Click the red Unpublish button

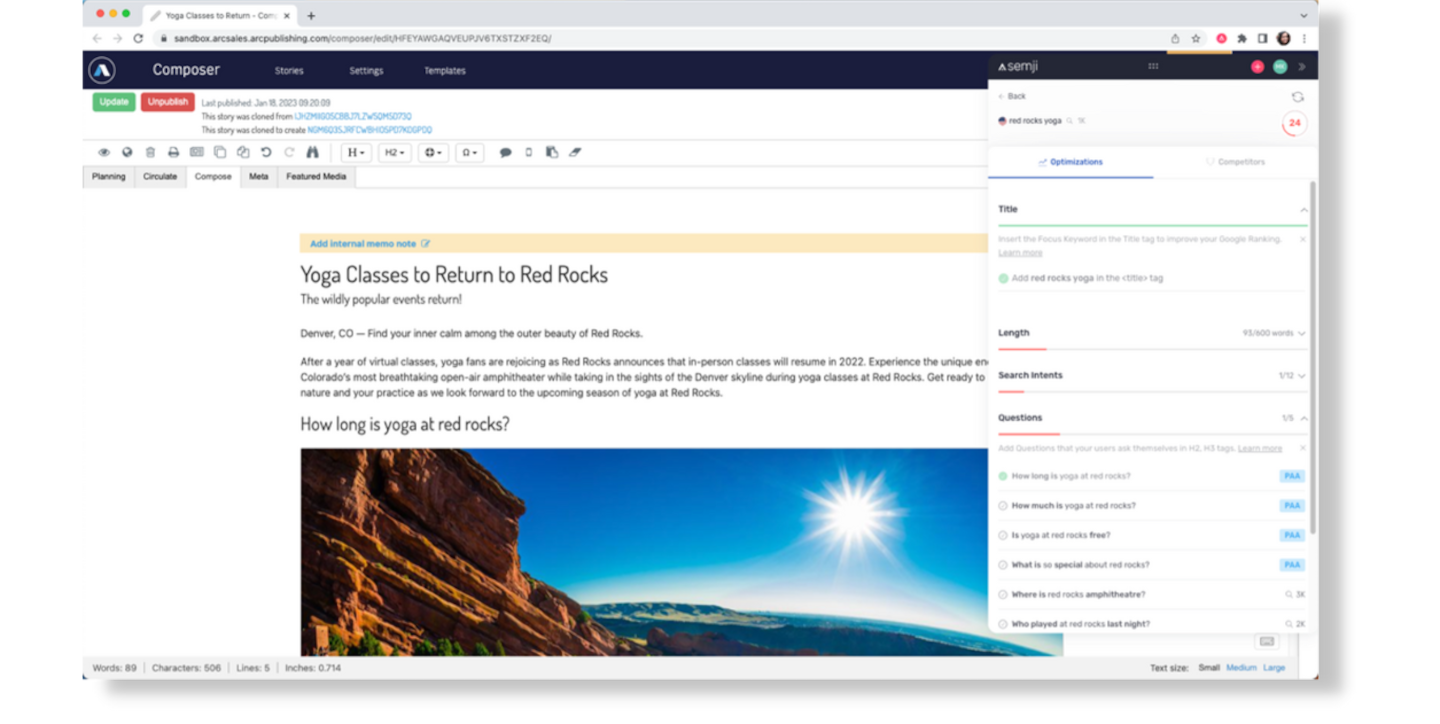coord(167,102)
